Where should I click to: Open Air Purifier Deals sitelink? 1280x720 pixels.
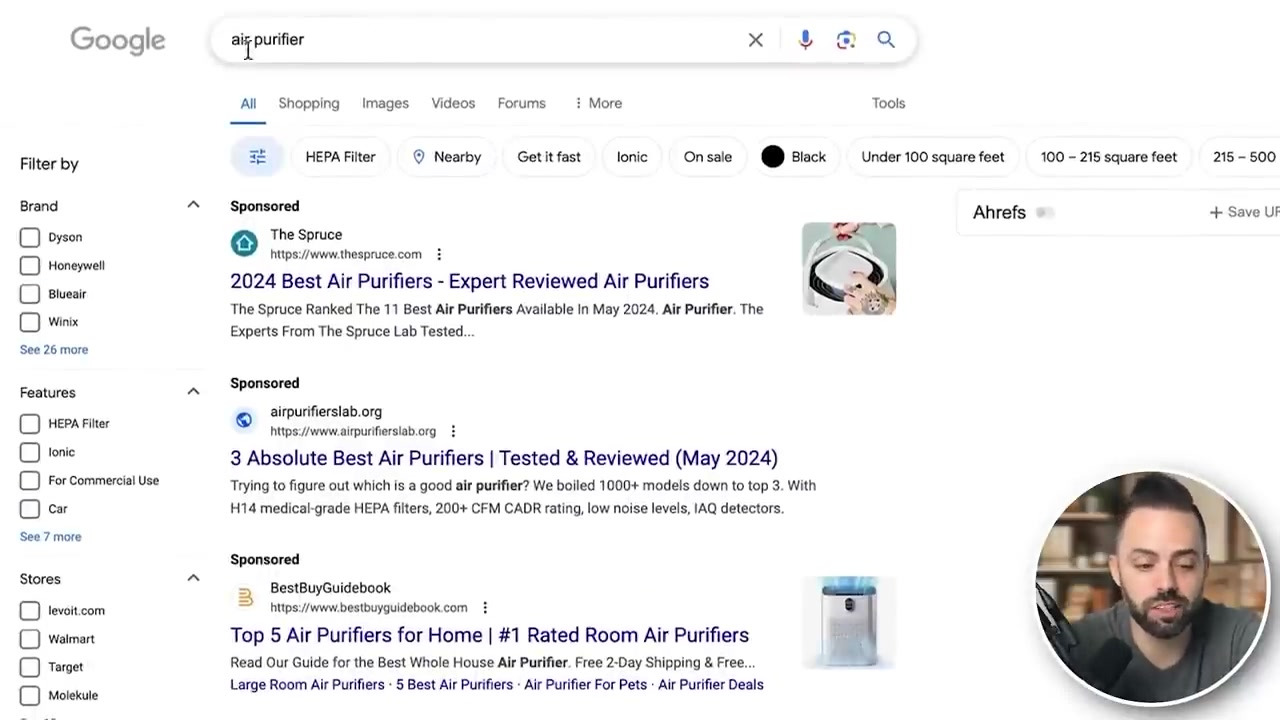click(711, 685)
